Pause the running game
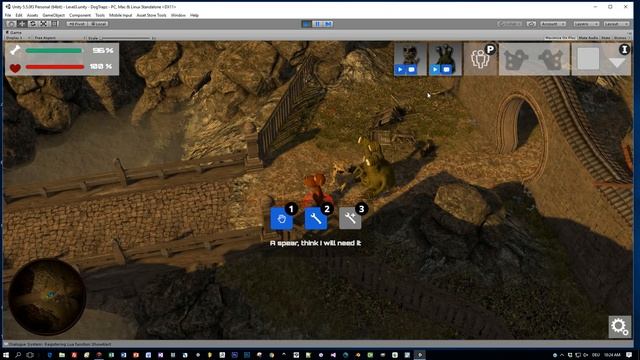The height and width of the screenshot is (360, 640). click(x=318, y=24)
